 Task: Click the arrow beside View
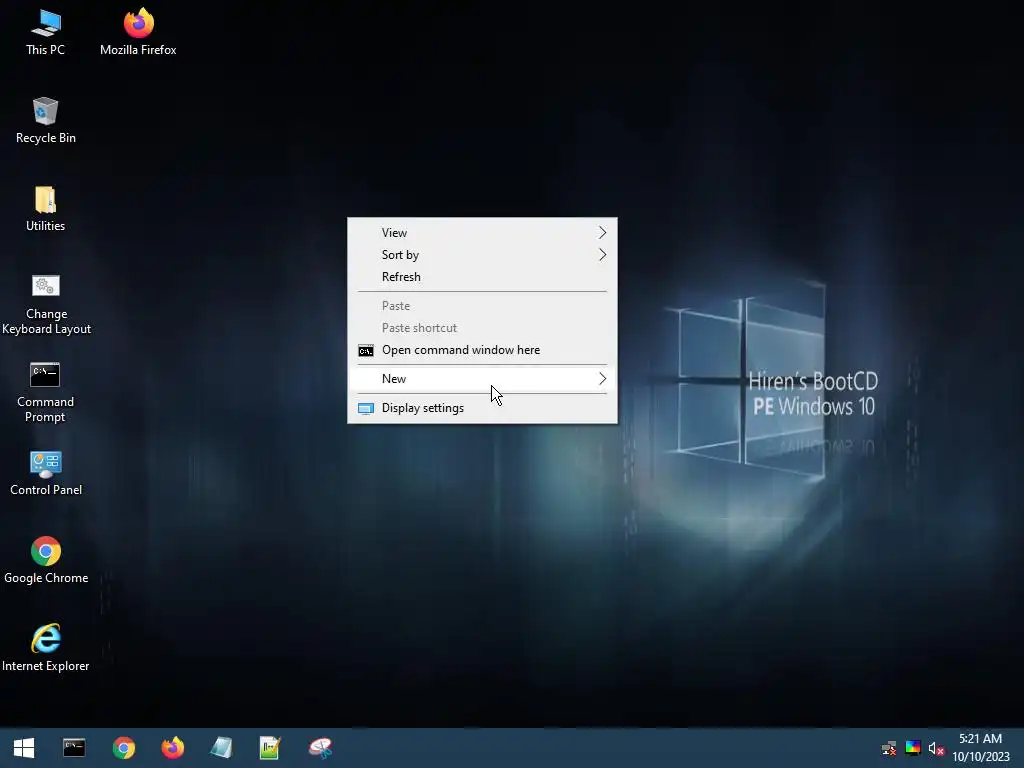click(602, 232)
